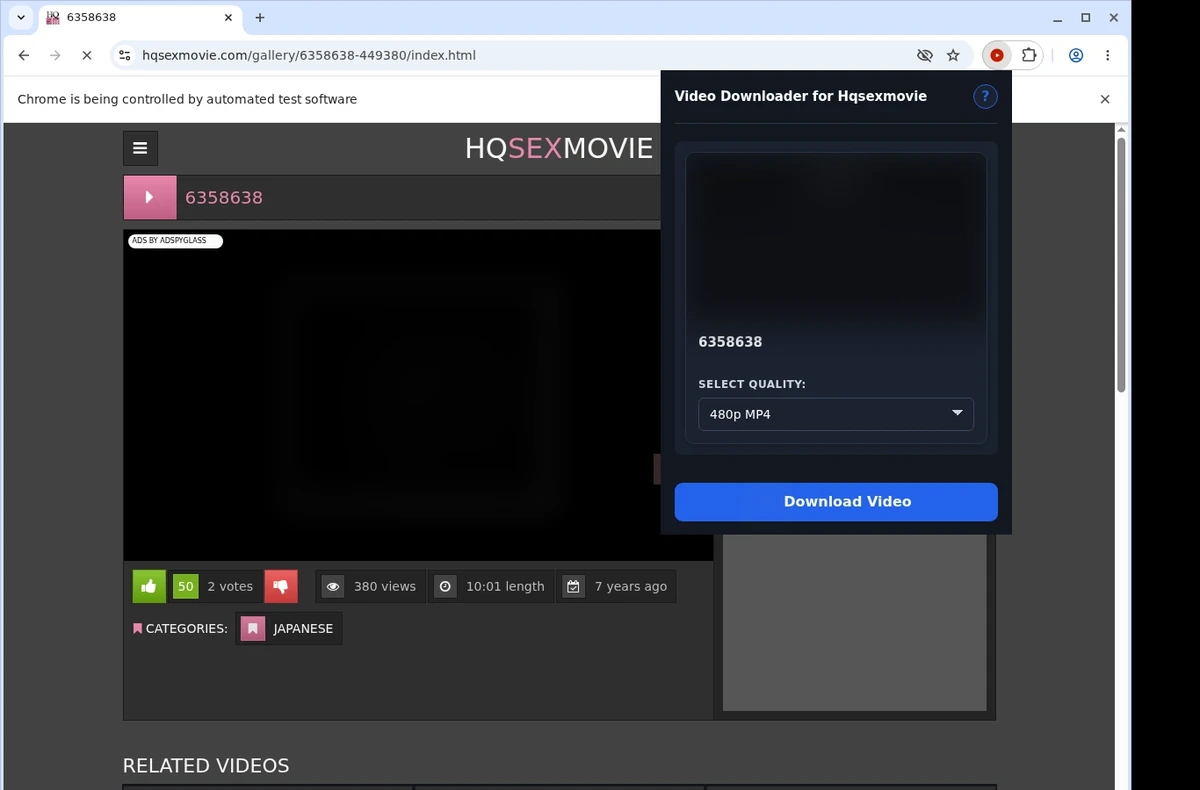The width and height of the screenshot is (1200, 790).
Task: Open a new tab with the plus button
Action: point(260,18)
